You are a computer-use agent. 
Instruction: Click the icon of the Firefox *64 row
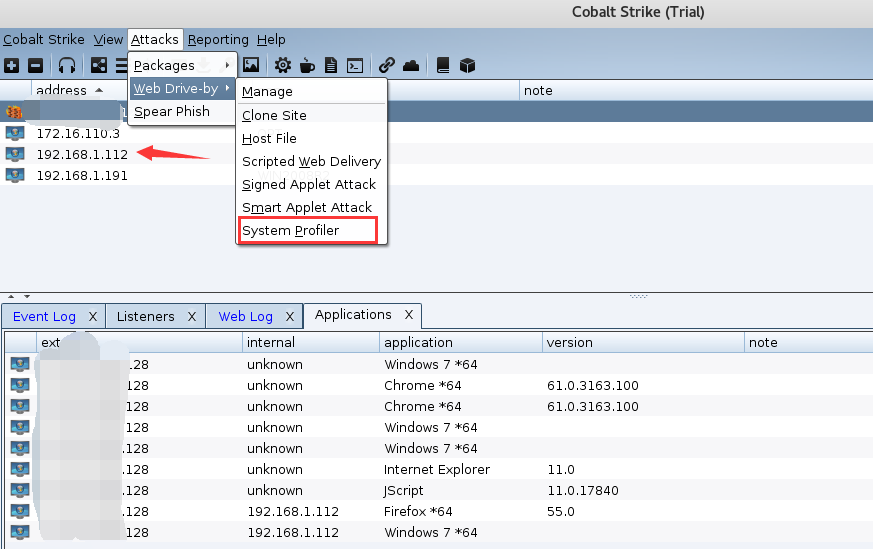20,511
